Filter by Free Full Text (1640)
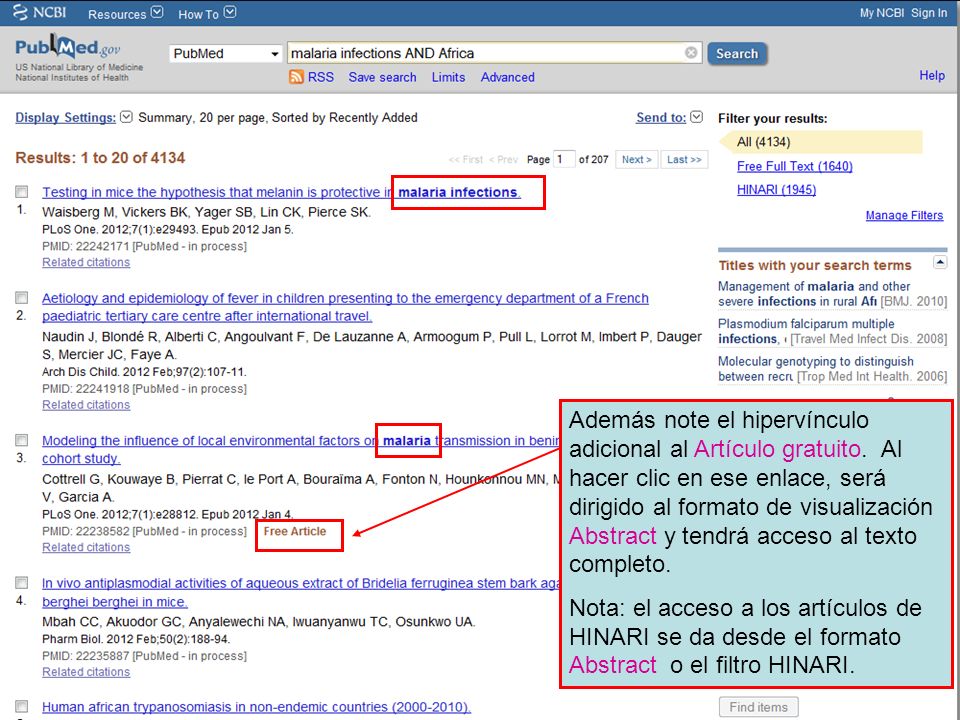The image size is (960, 720). coord(795,166)
